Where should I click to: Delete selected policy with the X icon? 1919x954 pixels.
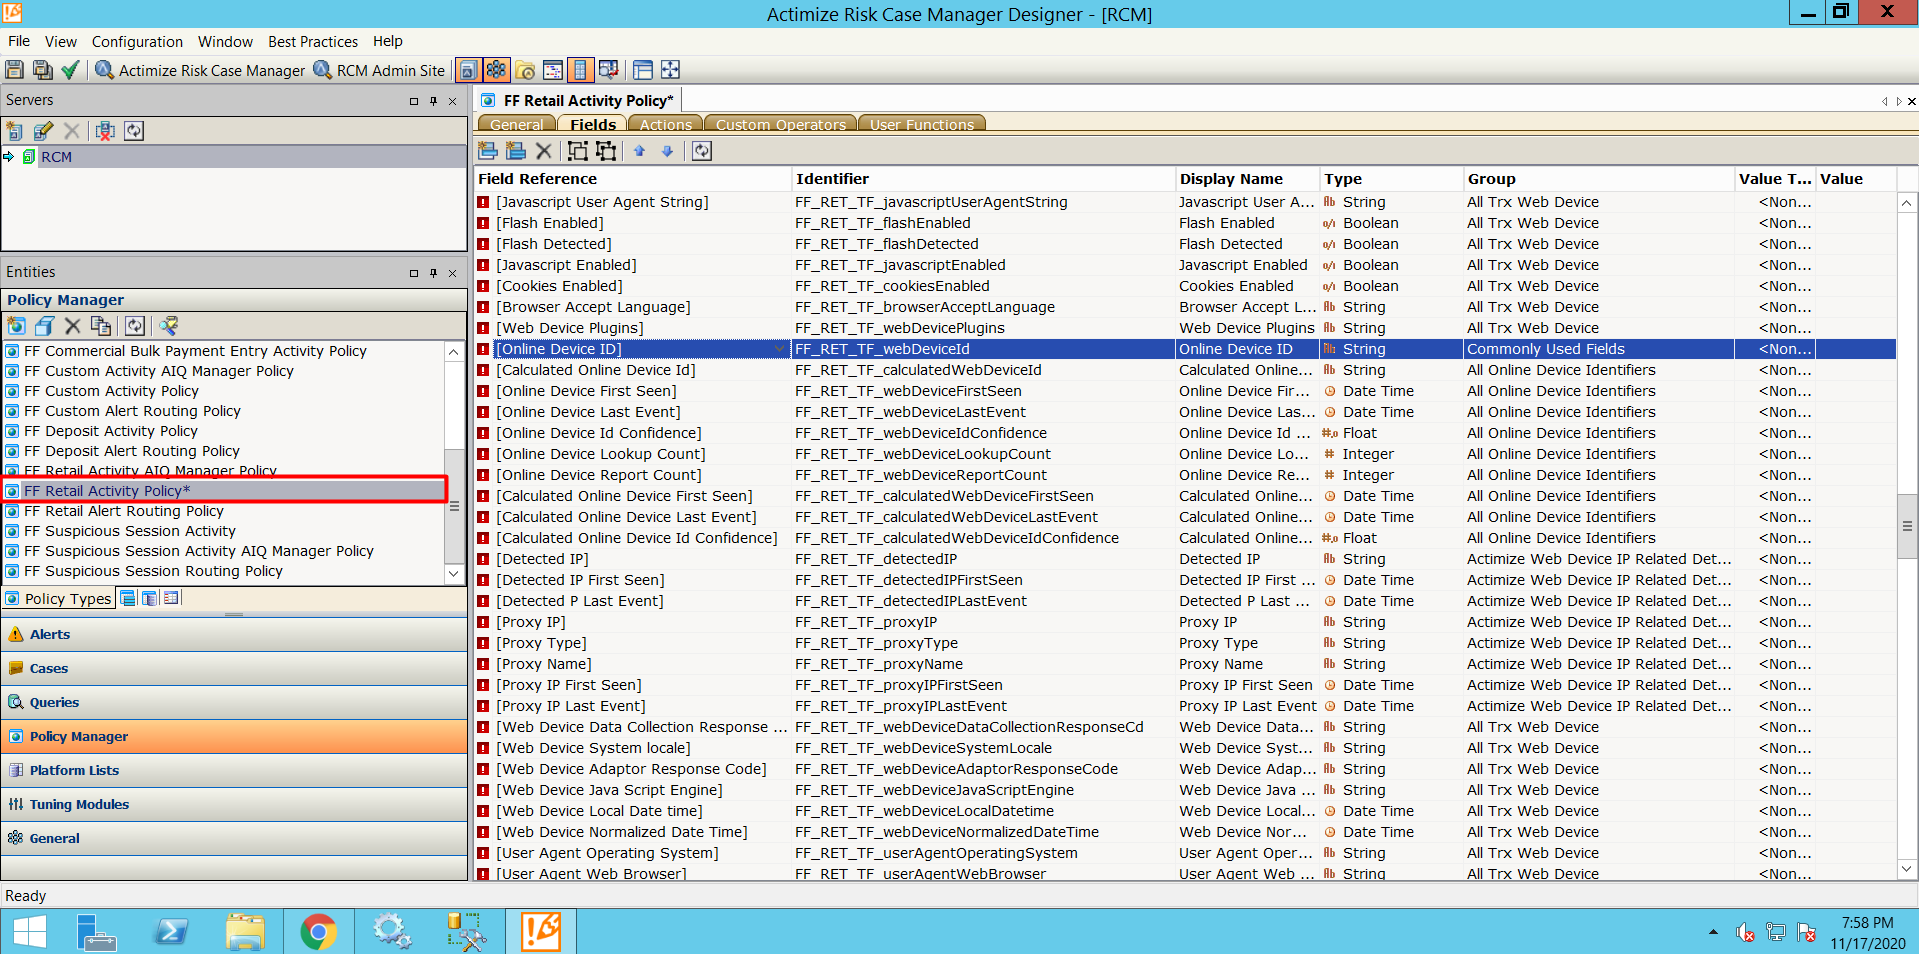point(72,326)
